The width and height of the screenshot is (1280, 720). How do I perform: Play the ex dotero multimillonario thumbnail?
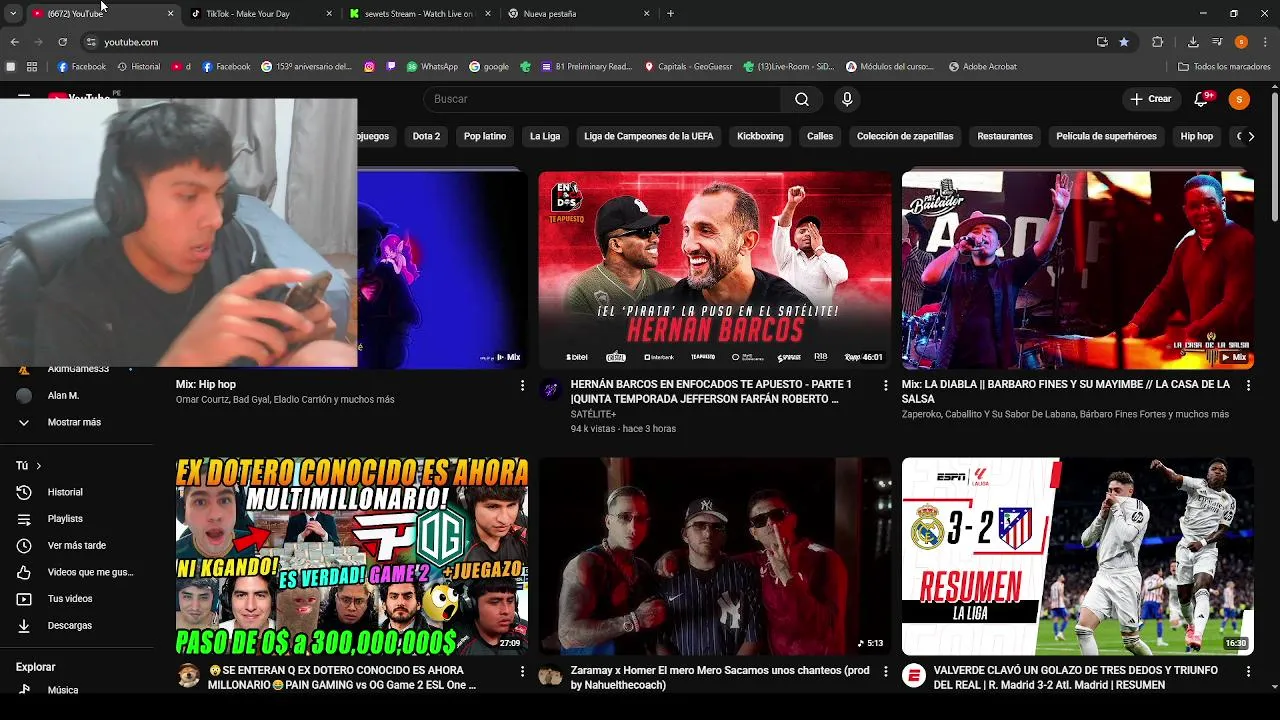pos(352,556)
